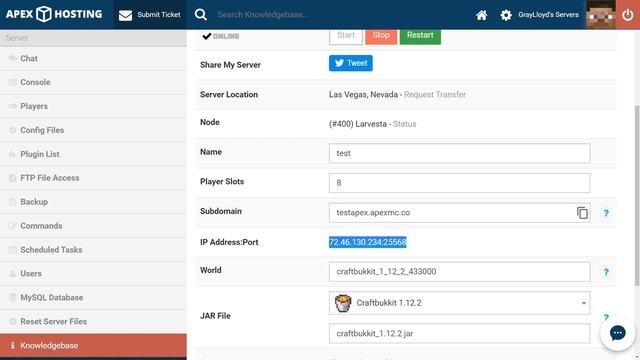
Task: Select Players in sidebar
Action: 93,106
